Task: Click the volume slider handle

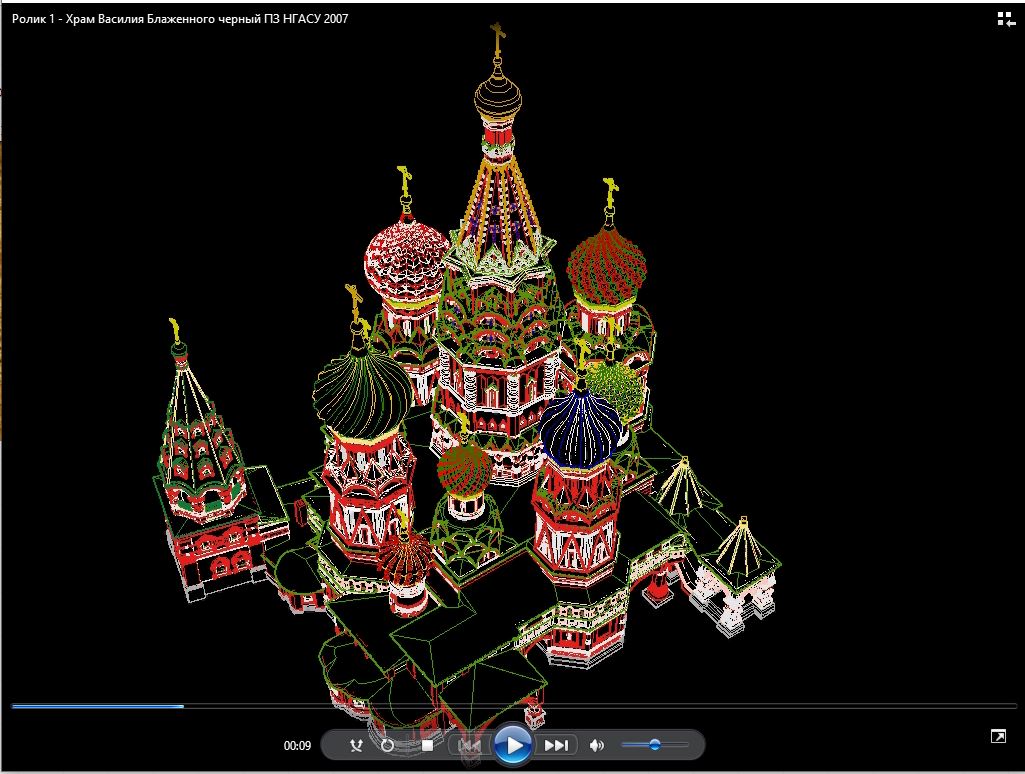Action: click(x=654, y=745)
